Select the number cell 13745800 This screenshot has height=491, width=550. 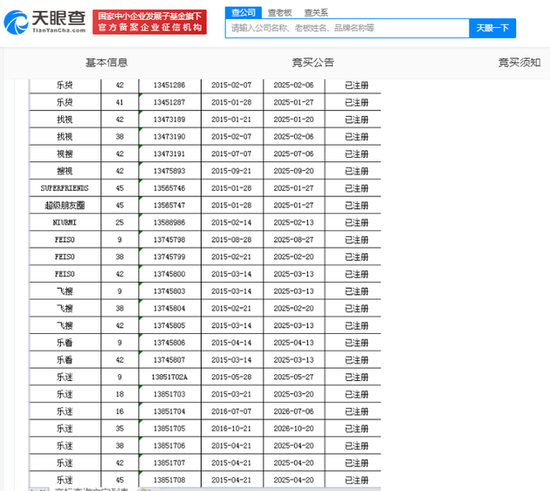tap(170, 274)
